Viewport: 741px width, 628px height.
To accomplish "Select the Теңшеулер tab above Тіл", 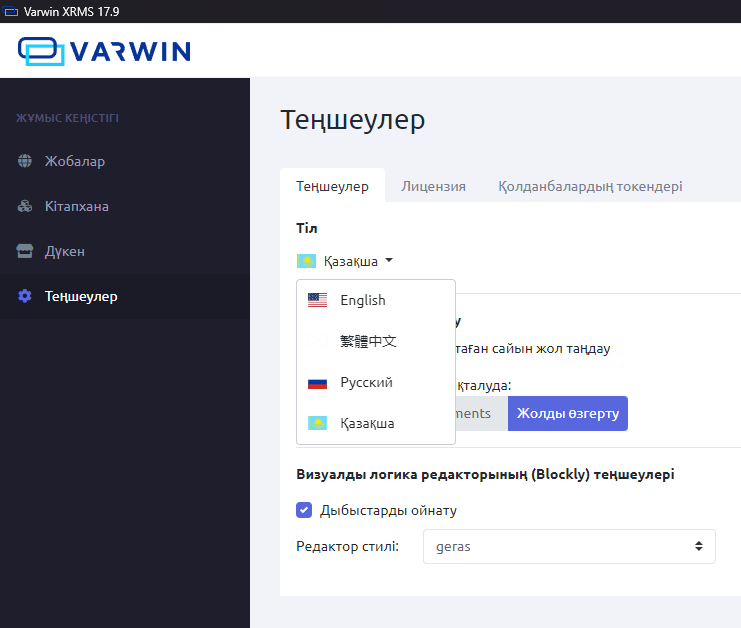I will click(x=332, y=186).
